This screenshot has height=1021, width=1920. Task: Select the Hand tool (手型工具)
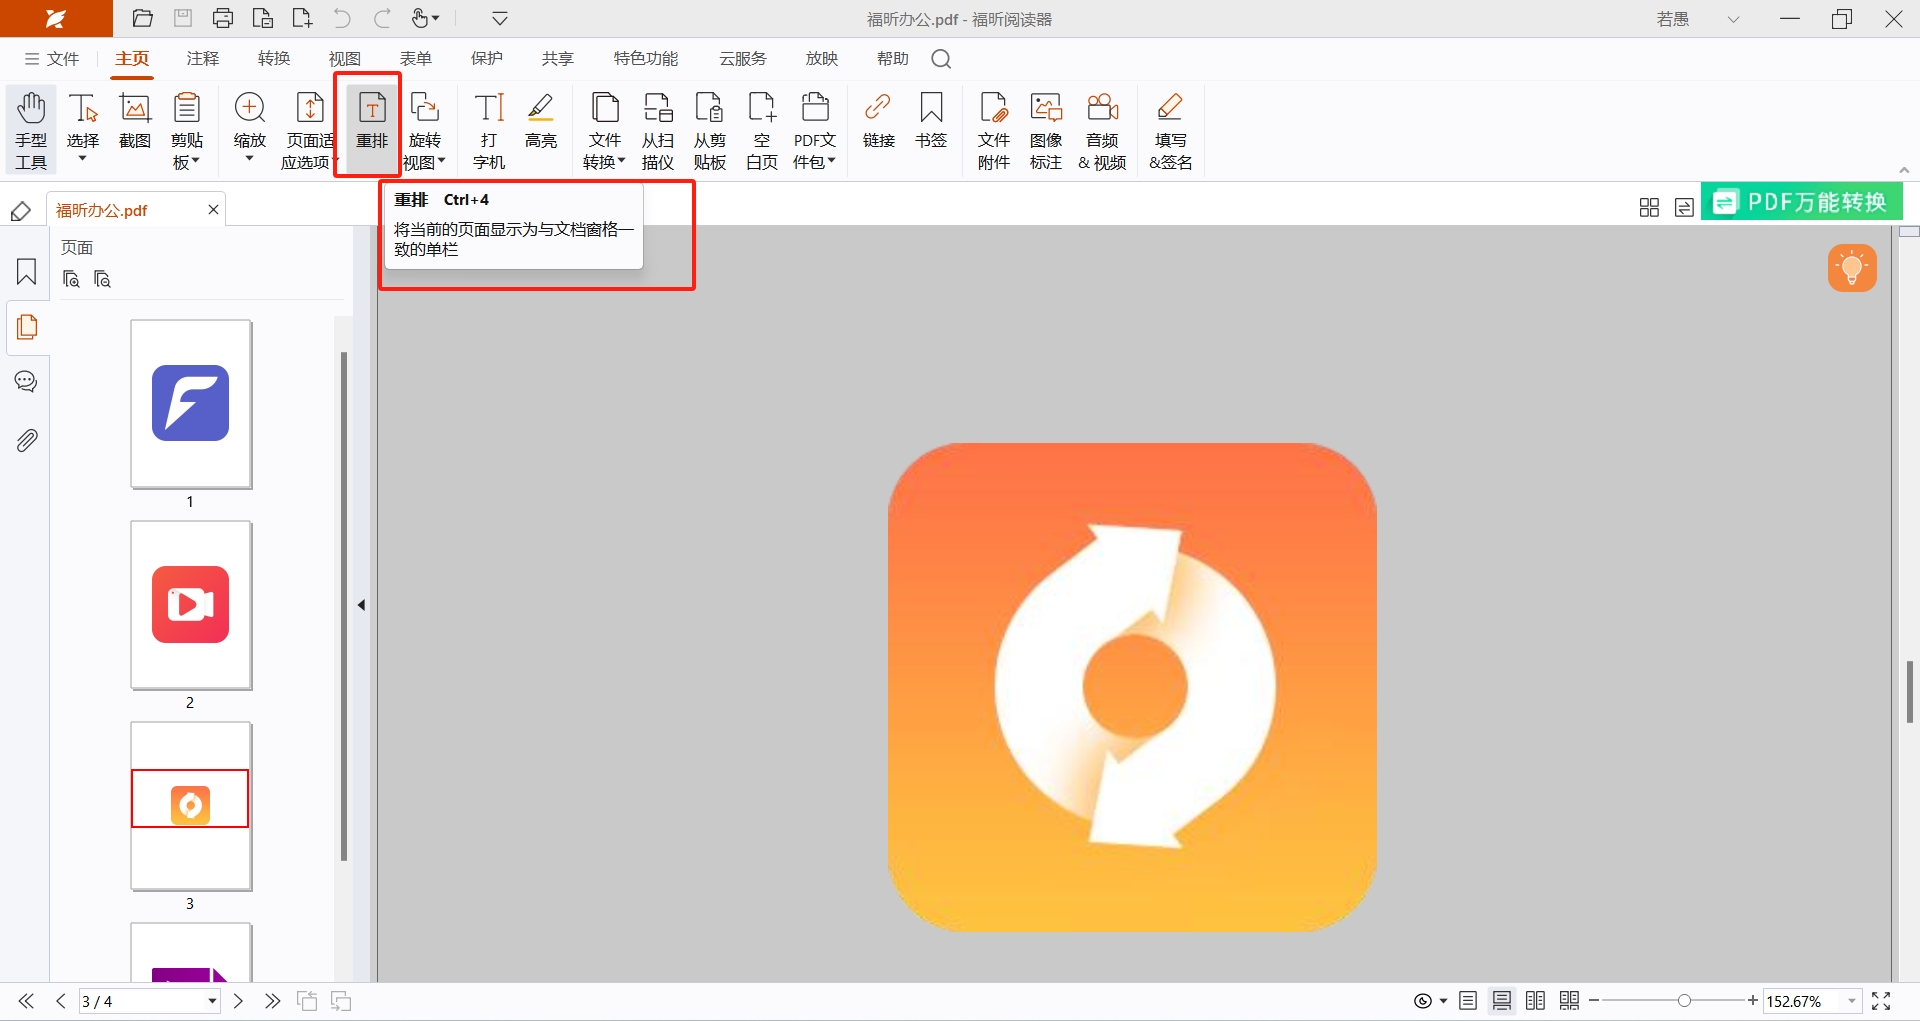31,130
